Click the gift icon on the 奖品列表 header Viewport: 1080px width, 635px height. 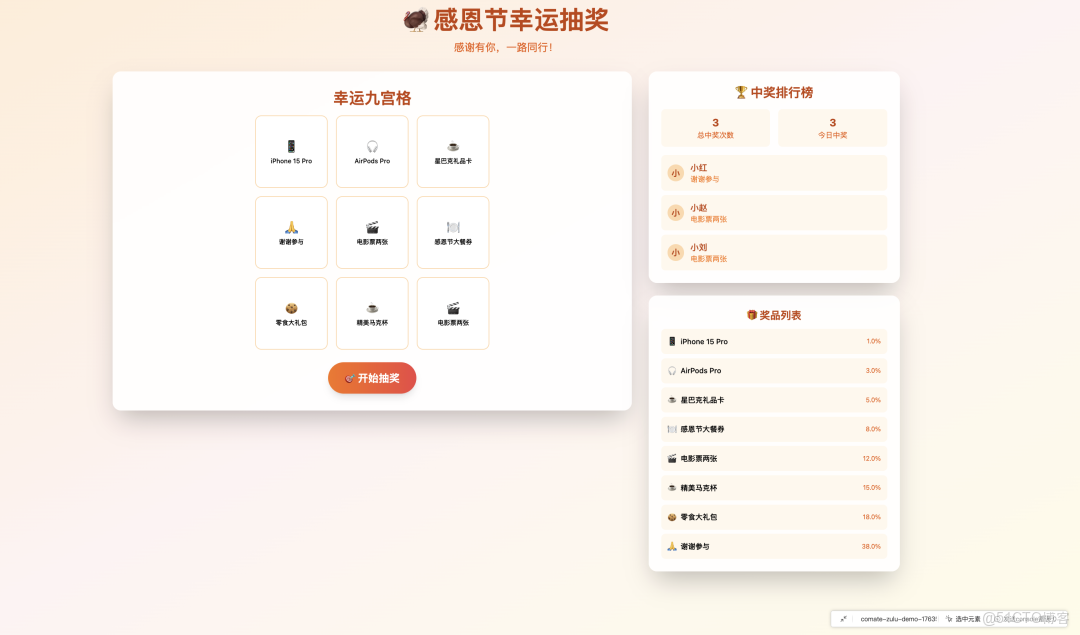click(752, 313)
